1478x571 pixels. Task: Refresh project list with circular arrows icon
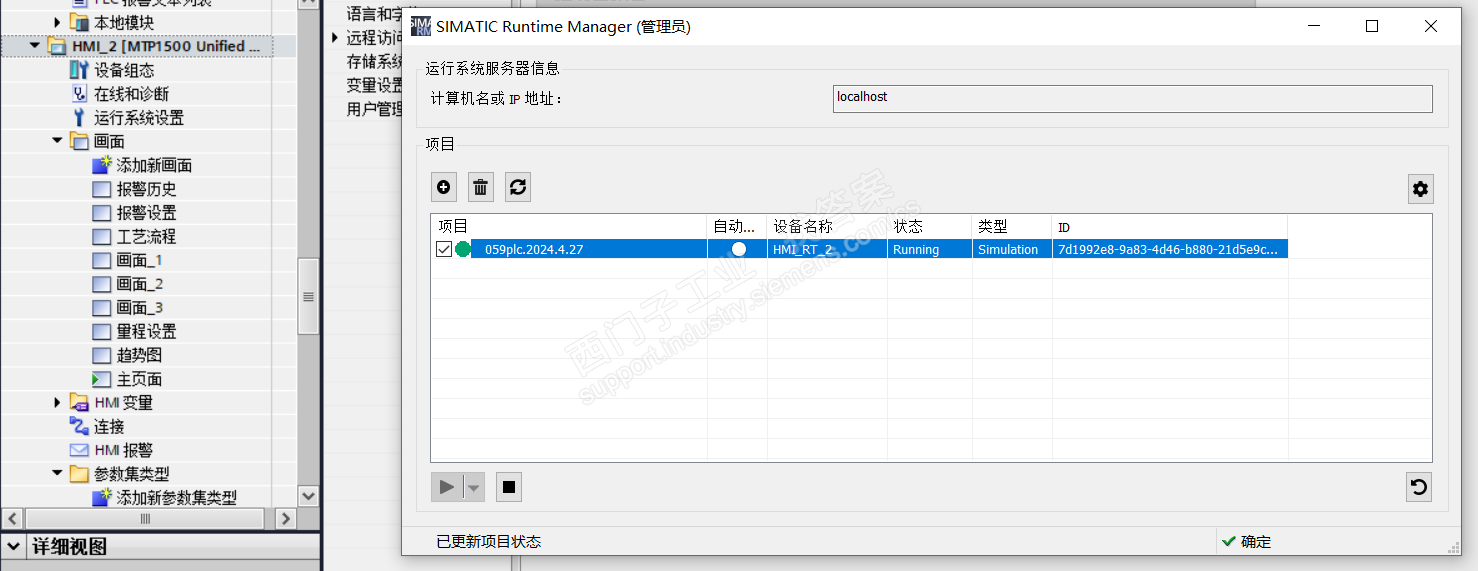518,187
